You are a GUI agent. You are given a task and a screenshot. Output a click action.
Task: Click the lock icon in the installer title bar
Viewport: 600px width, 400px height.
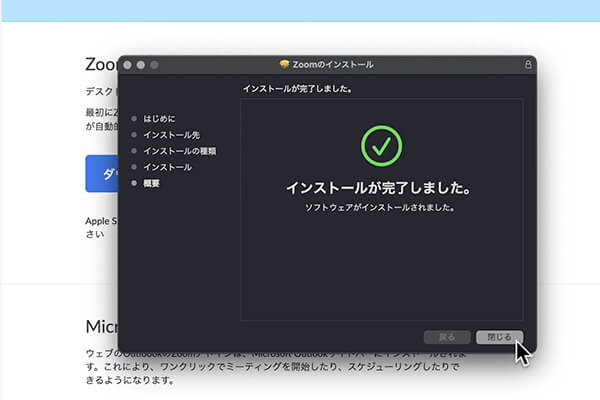click(528, 64)
